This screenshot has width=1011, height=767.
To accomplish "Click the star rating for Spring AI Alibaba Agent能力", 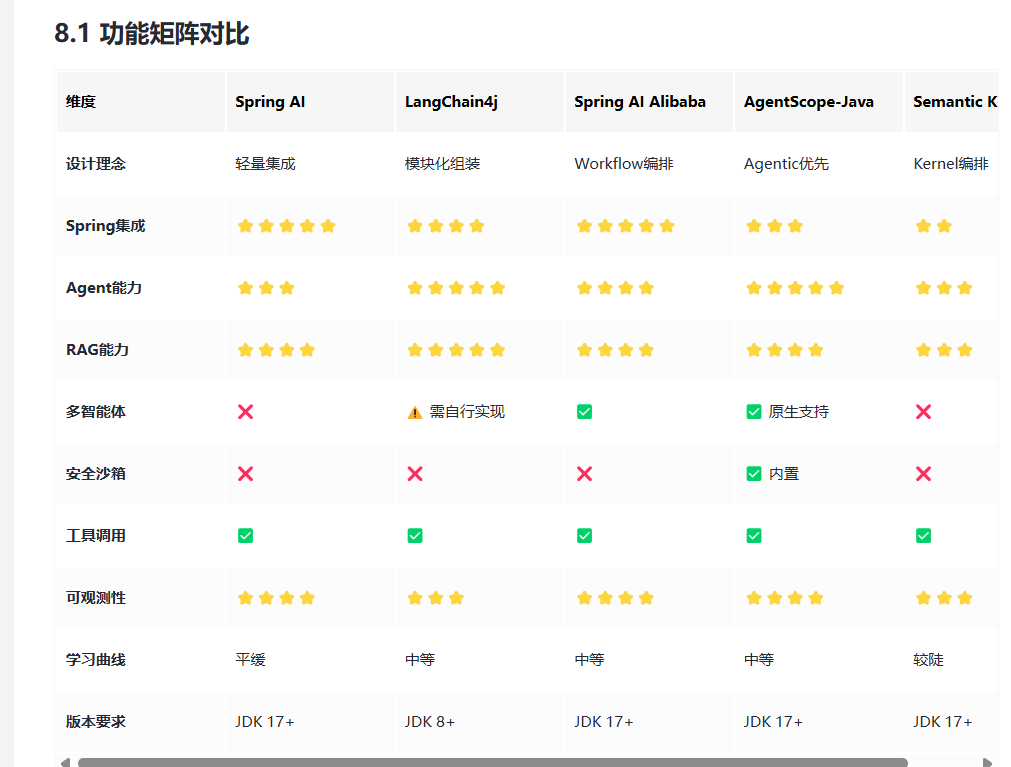I will click(x=616, y=287).
